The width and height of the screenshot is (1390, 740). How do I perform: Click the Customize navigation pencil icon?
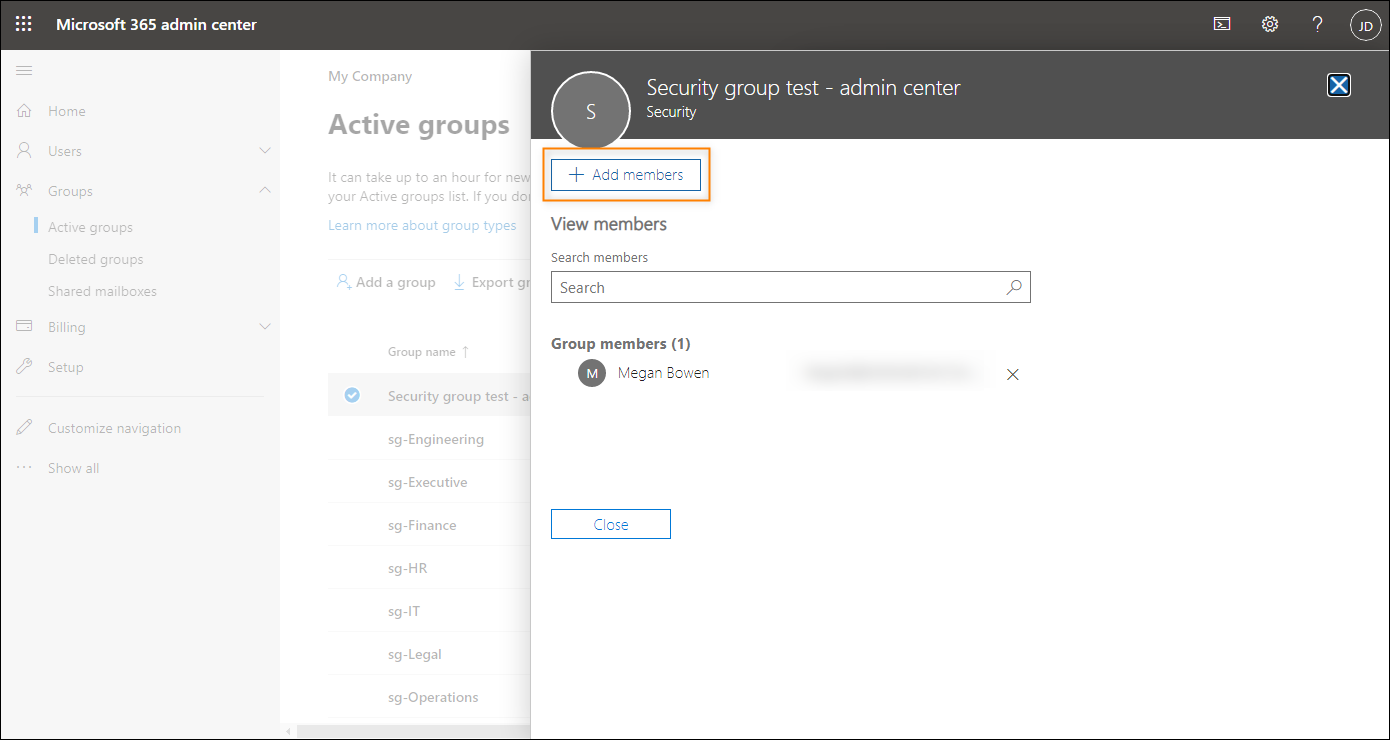[x=25, y=427]
